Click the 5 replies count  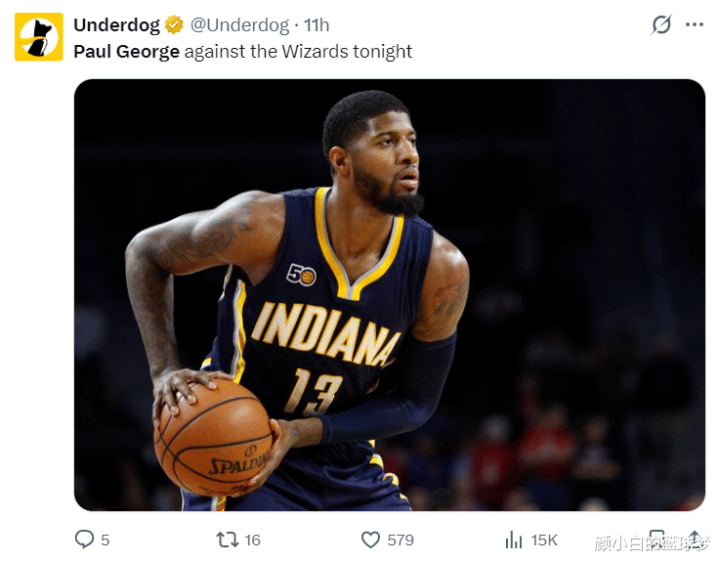pyautogui.click(x=105, y=540)
